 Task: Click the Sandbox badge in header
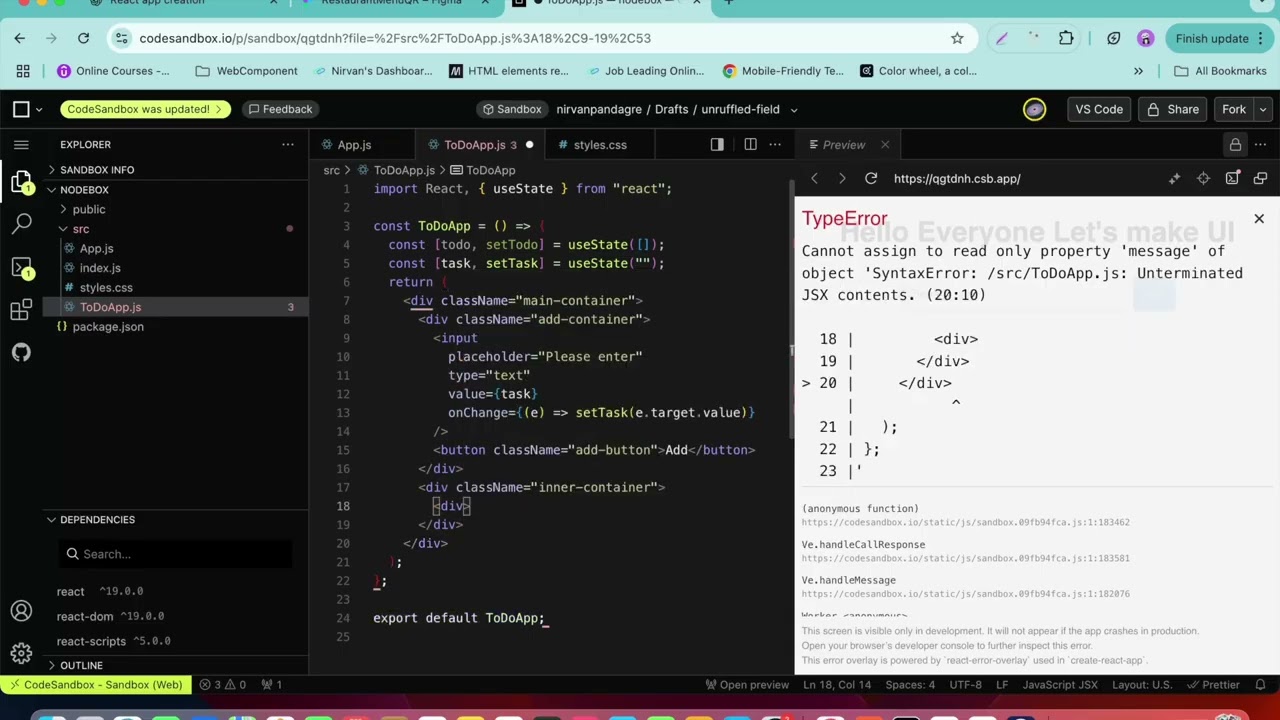pyautogui.click(x=512, y=109)
